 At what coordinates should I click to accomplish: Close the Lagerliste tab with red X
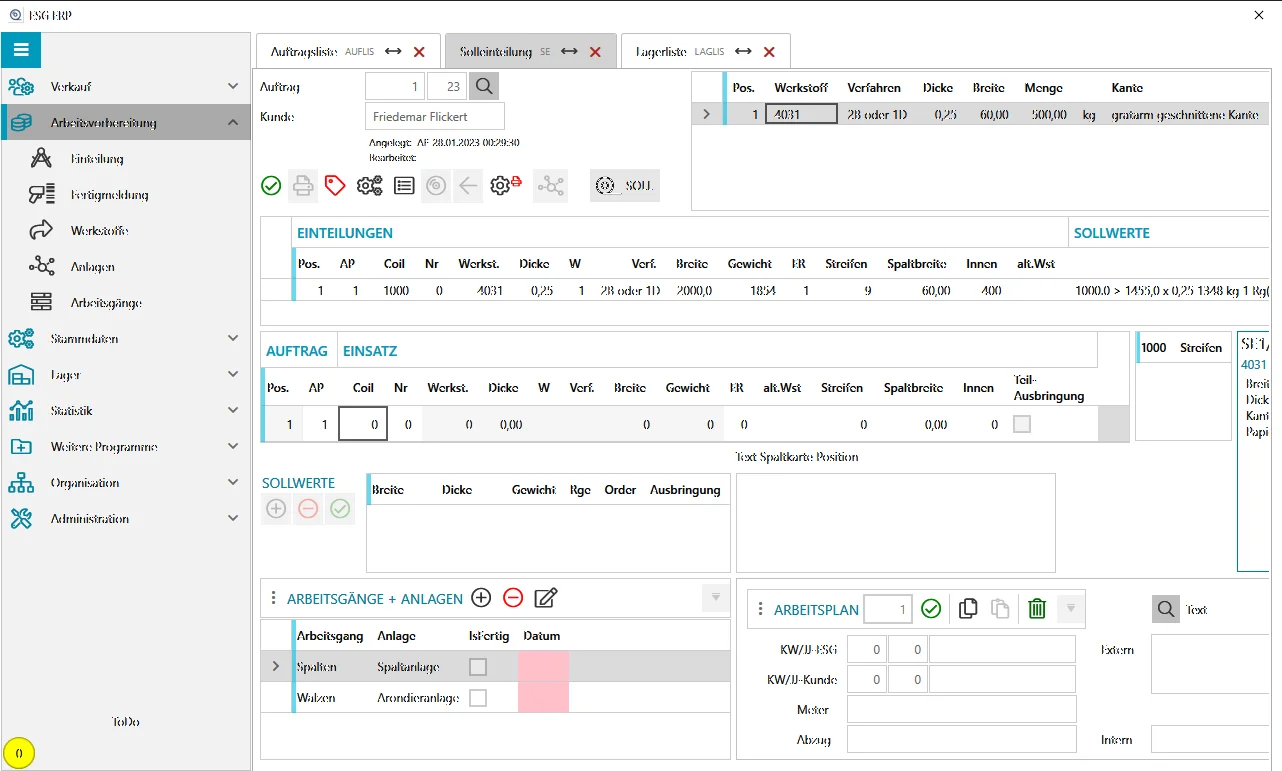coord(769,52)
